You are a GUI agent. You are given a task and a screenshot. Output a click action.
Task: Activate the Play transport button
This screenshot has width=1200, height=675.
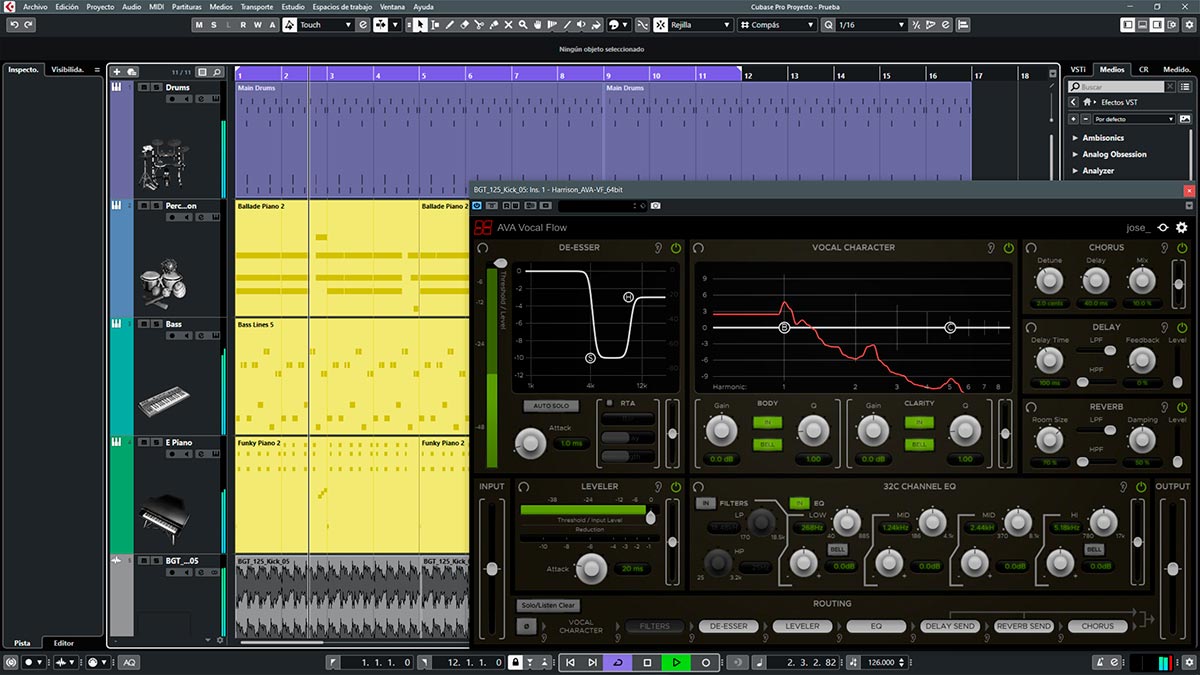[x=676, y=662]
